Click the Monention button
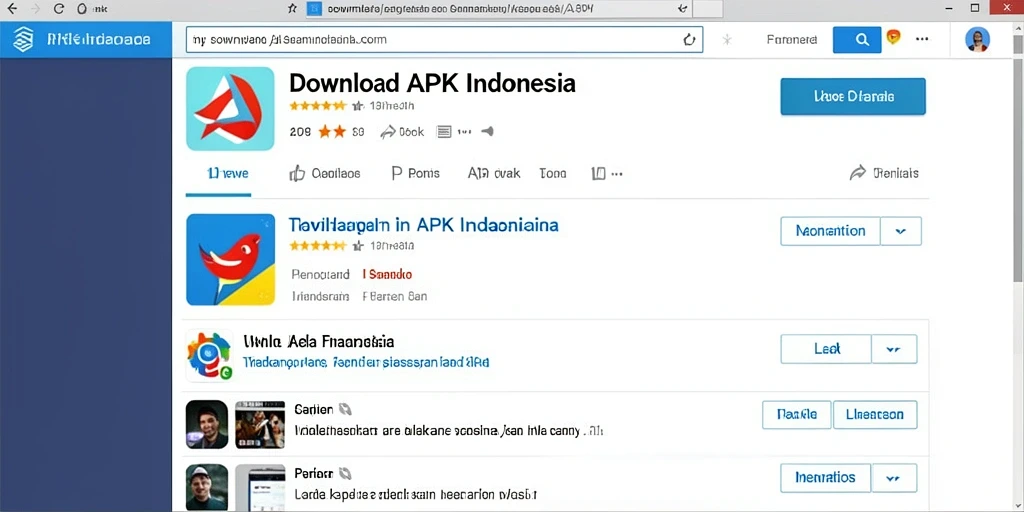1024x512 pixels. [830, 231]
